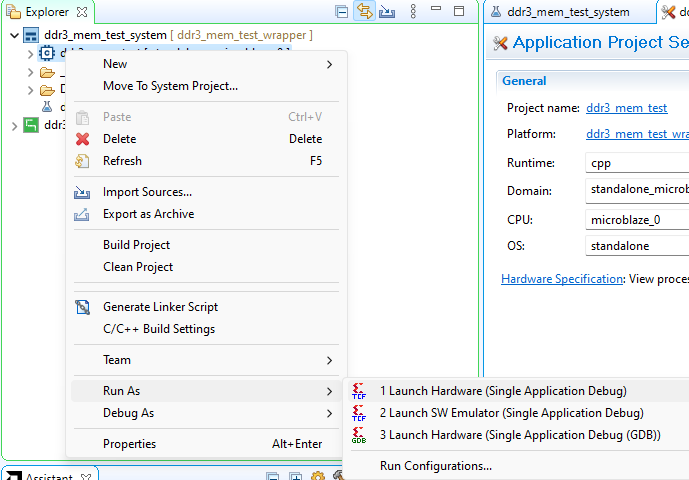Click the red Delete icon in context menu
The image size is (689, 480).
point(83,139)
